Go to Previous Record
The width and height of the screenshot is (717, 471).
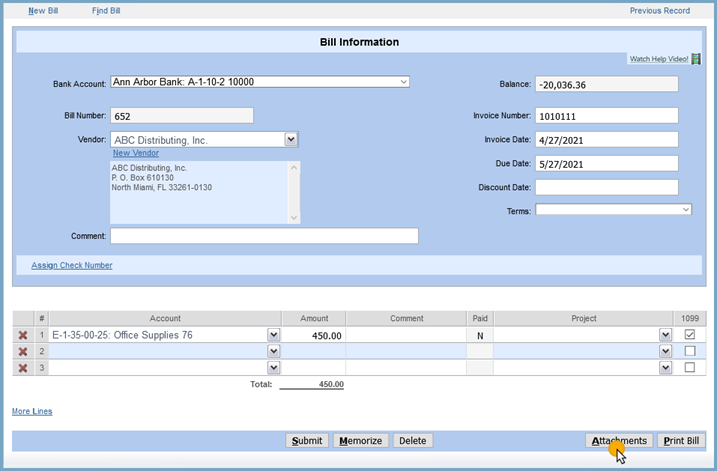659,11
